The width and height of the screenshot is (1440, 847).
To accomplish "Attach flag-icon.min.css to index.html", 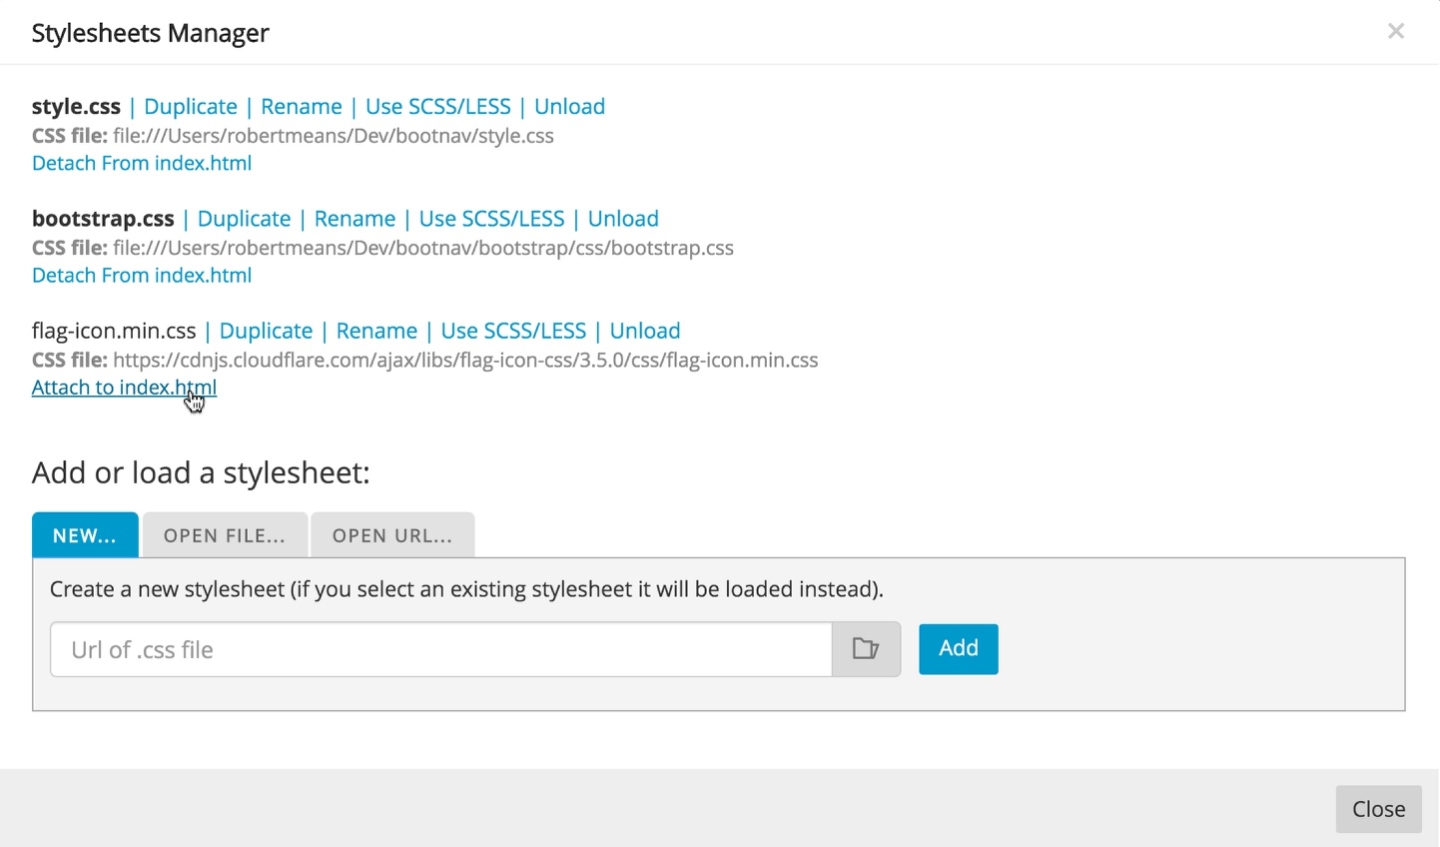I will [x=123, y=387].
